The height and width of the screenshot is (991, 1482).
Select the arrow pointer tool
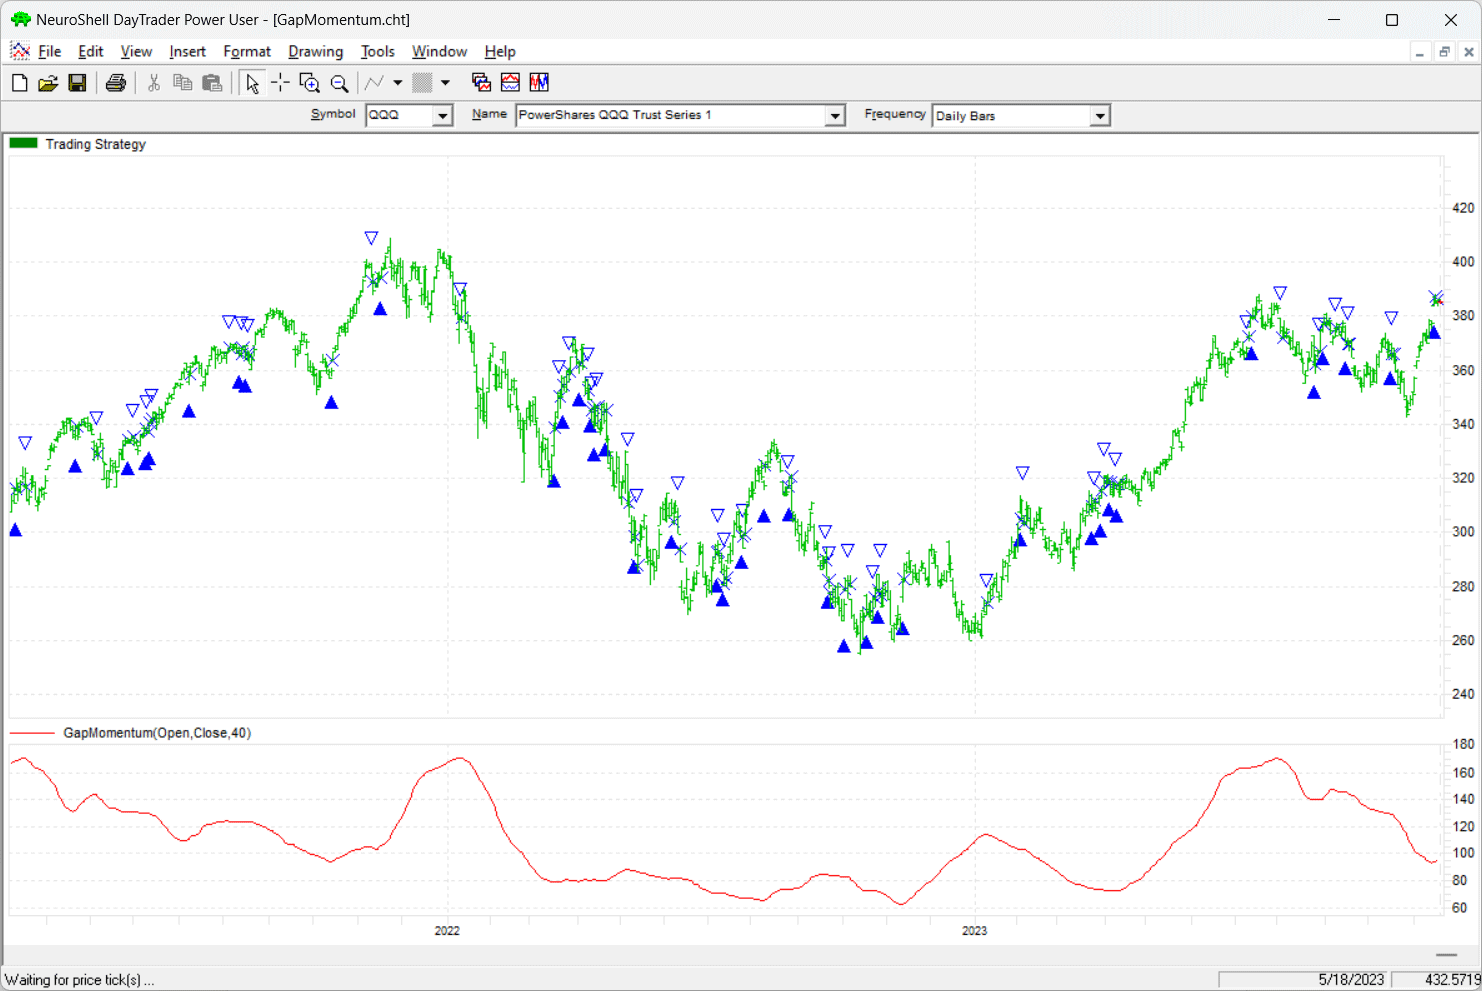(x=252, y=83)
